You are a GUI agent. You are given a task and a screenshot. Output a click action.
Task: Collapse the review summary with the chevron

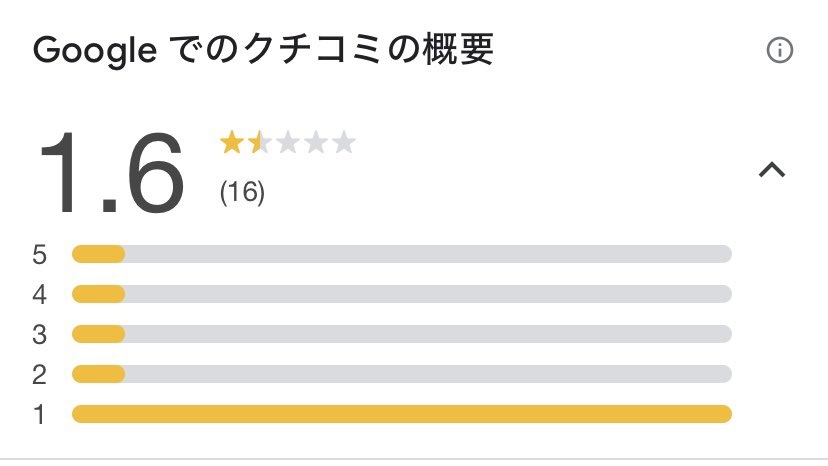pos(772,171)
